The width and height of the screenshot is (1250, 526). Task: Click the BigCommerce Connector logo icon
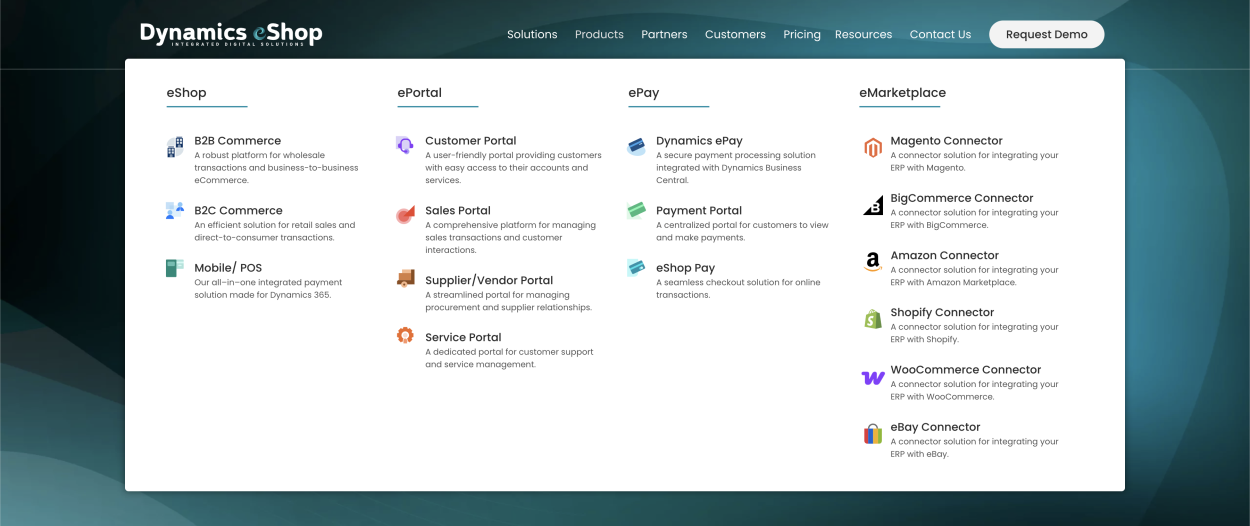coord(873,205)
